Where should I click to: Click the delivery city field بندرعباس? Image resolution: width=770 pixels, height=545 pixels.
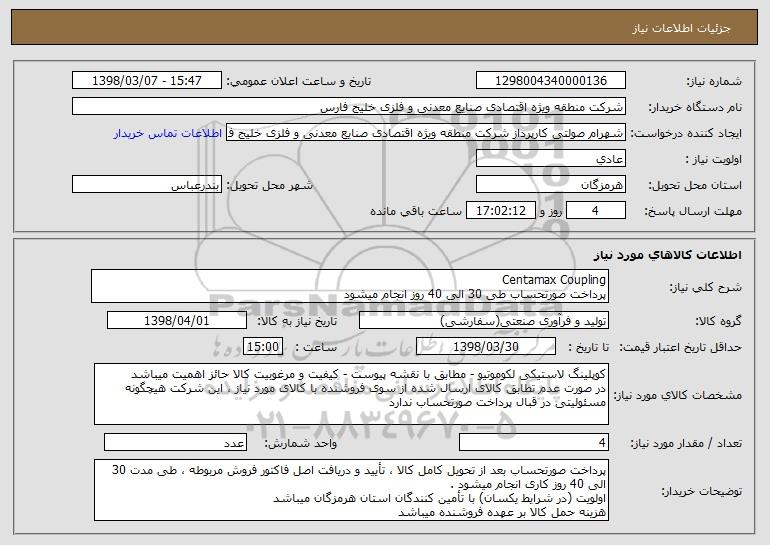[x=147, y=185]
